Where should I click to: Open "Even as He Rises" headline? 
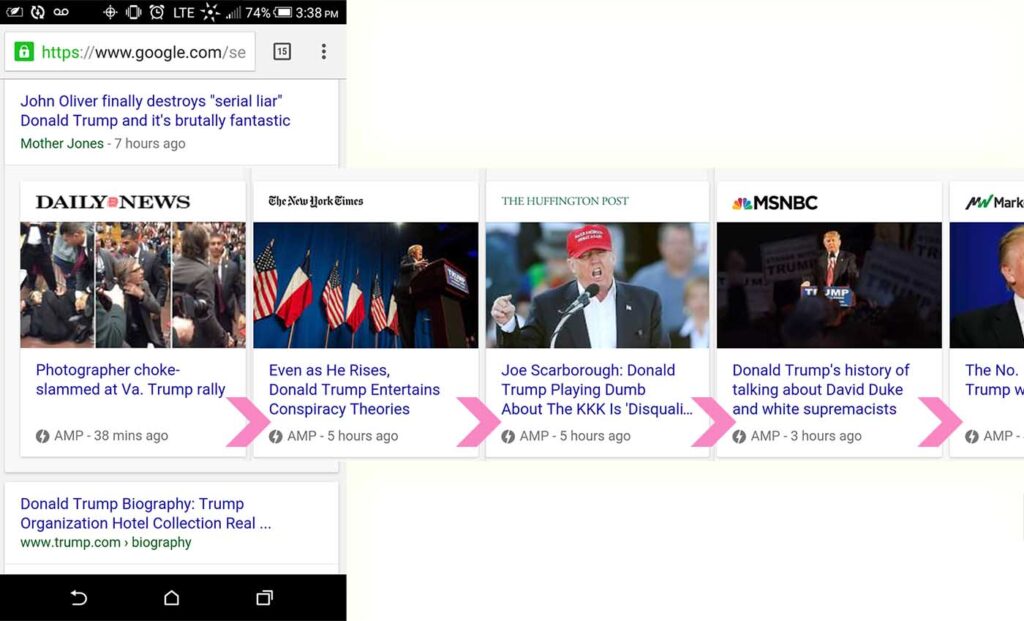click(354, 389)
